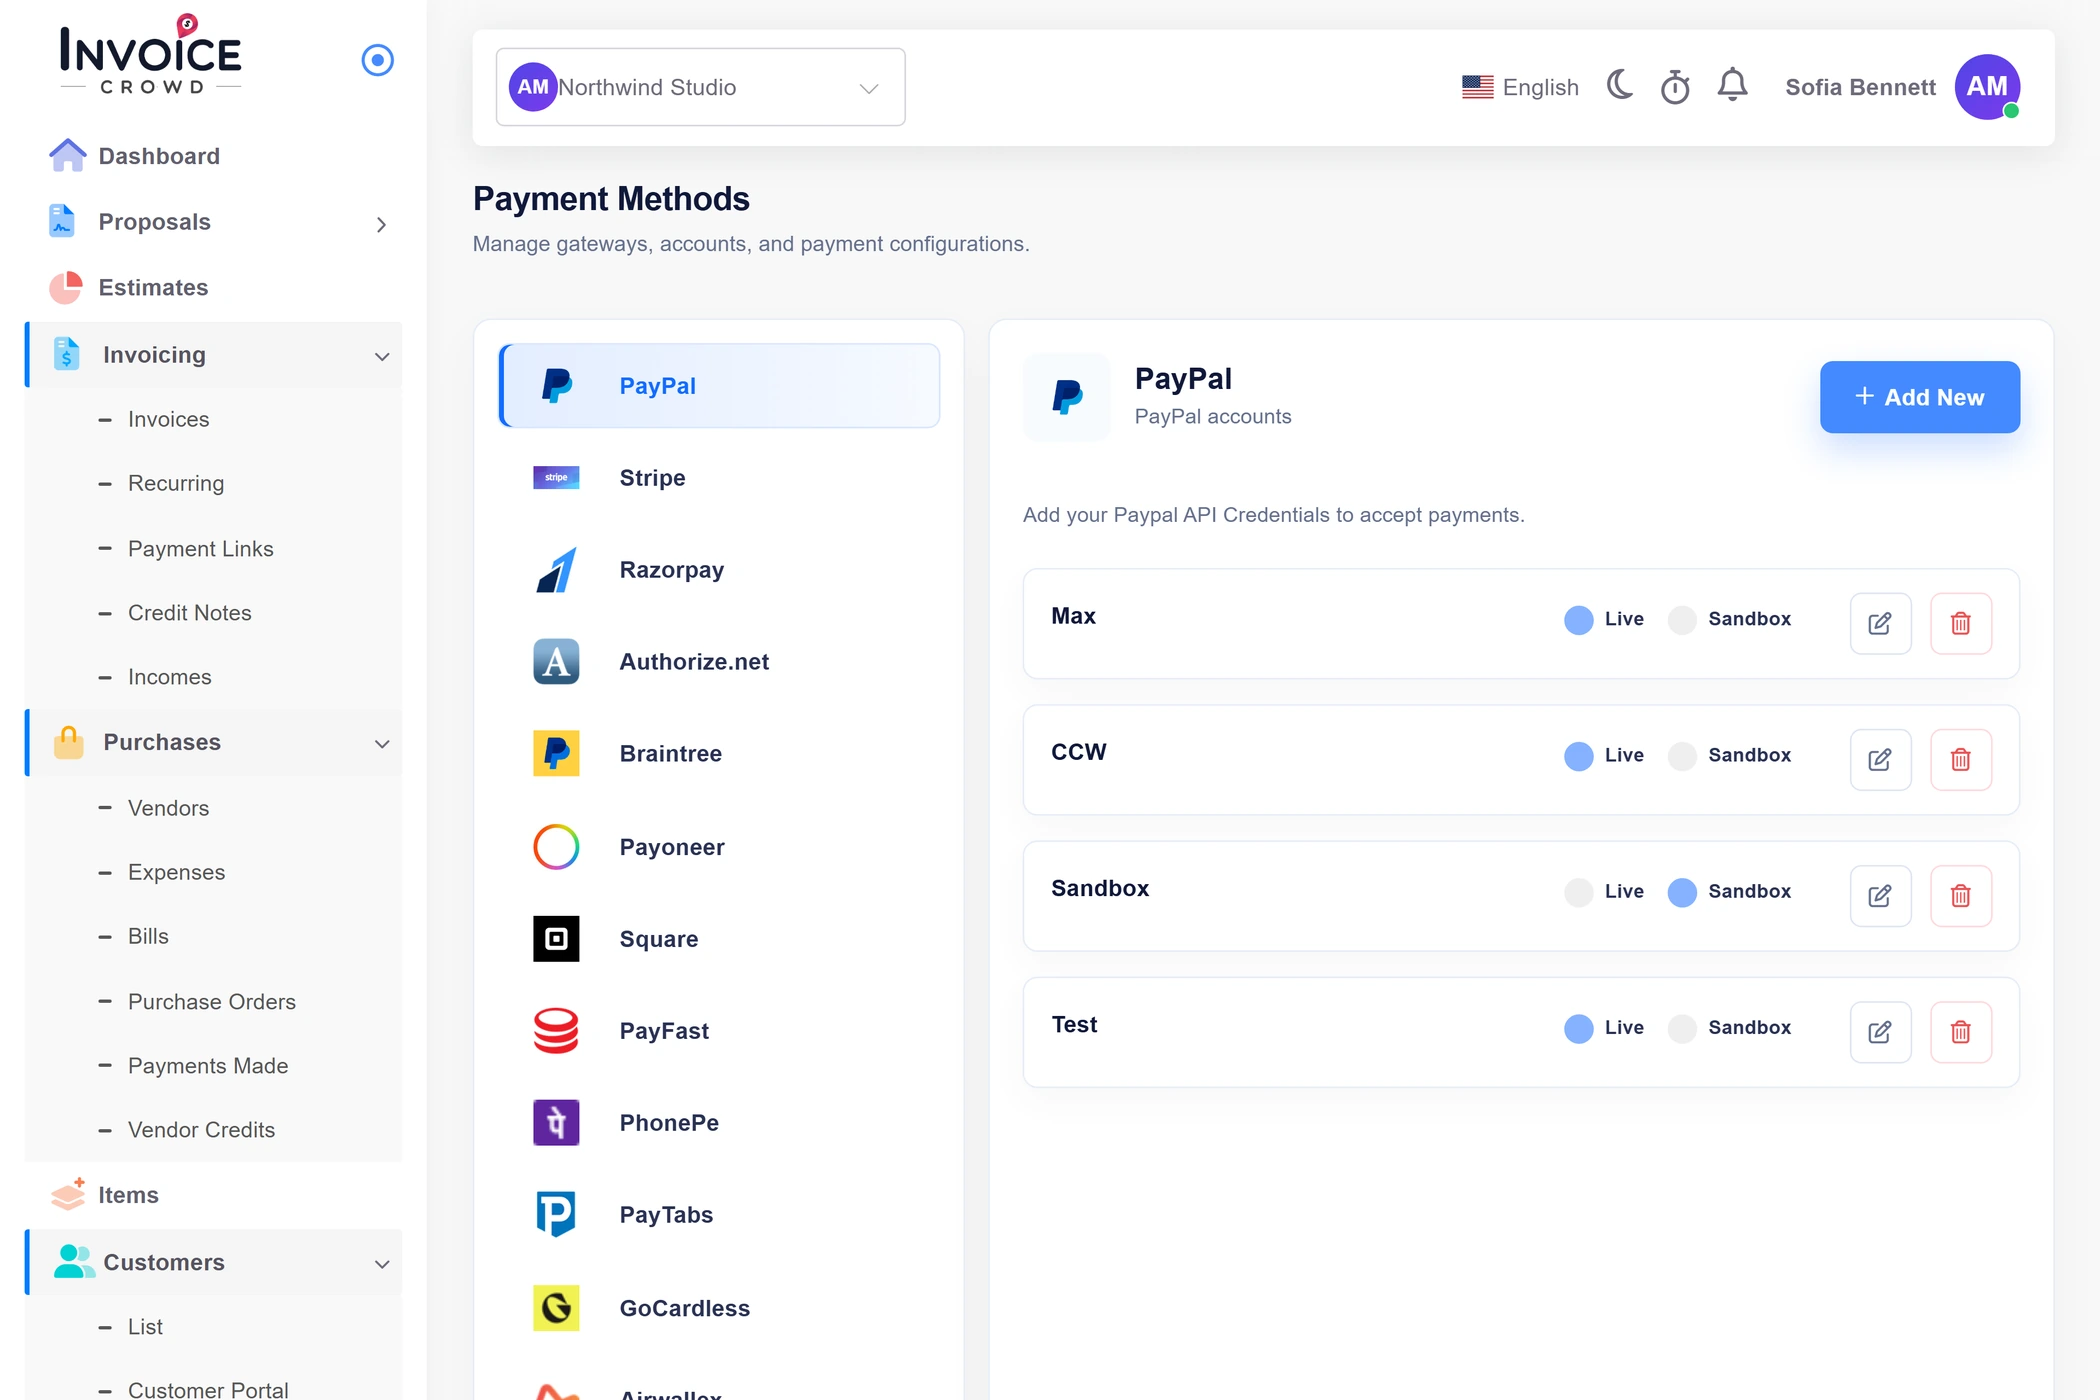Go to Payments Made
The height and width of the screenshot is (1400, 2100).
(208, 1065)
